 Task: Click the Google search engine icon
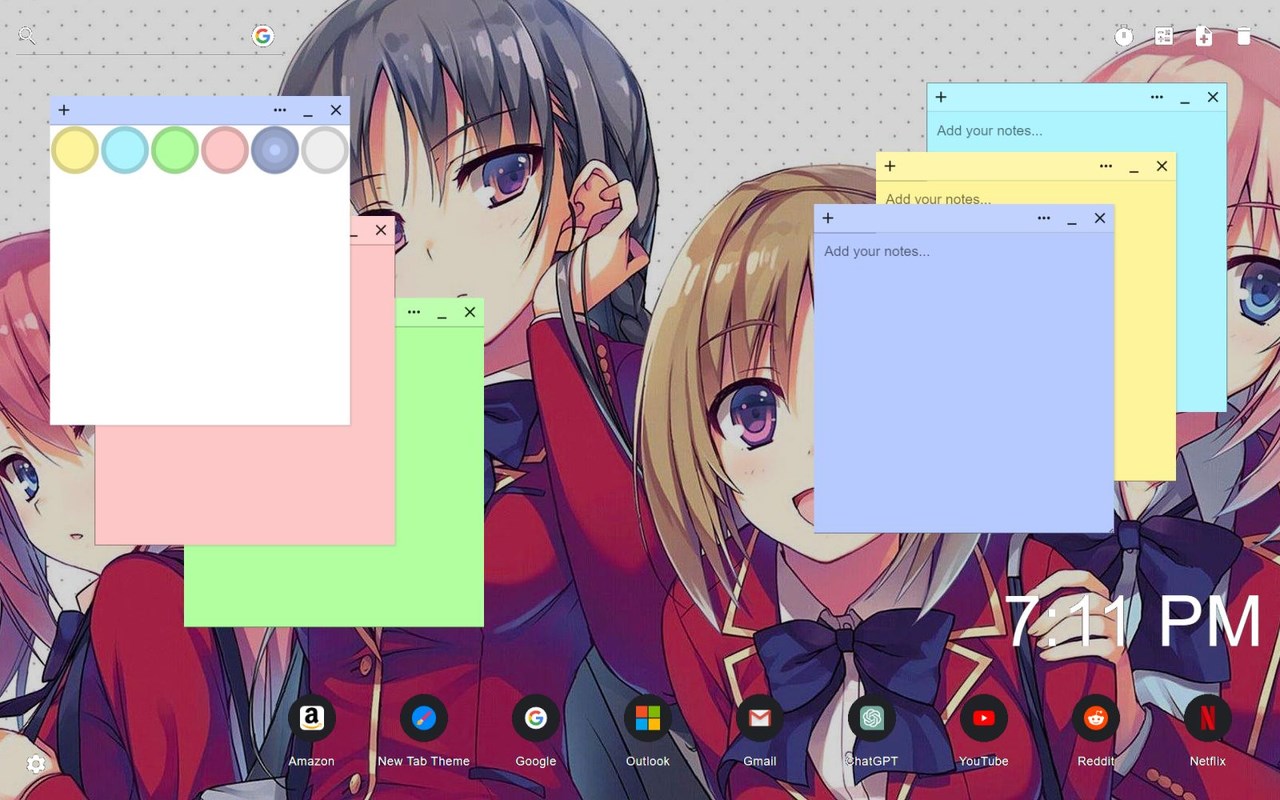[263, 36]
